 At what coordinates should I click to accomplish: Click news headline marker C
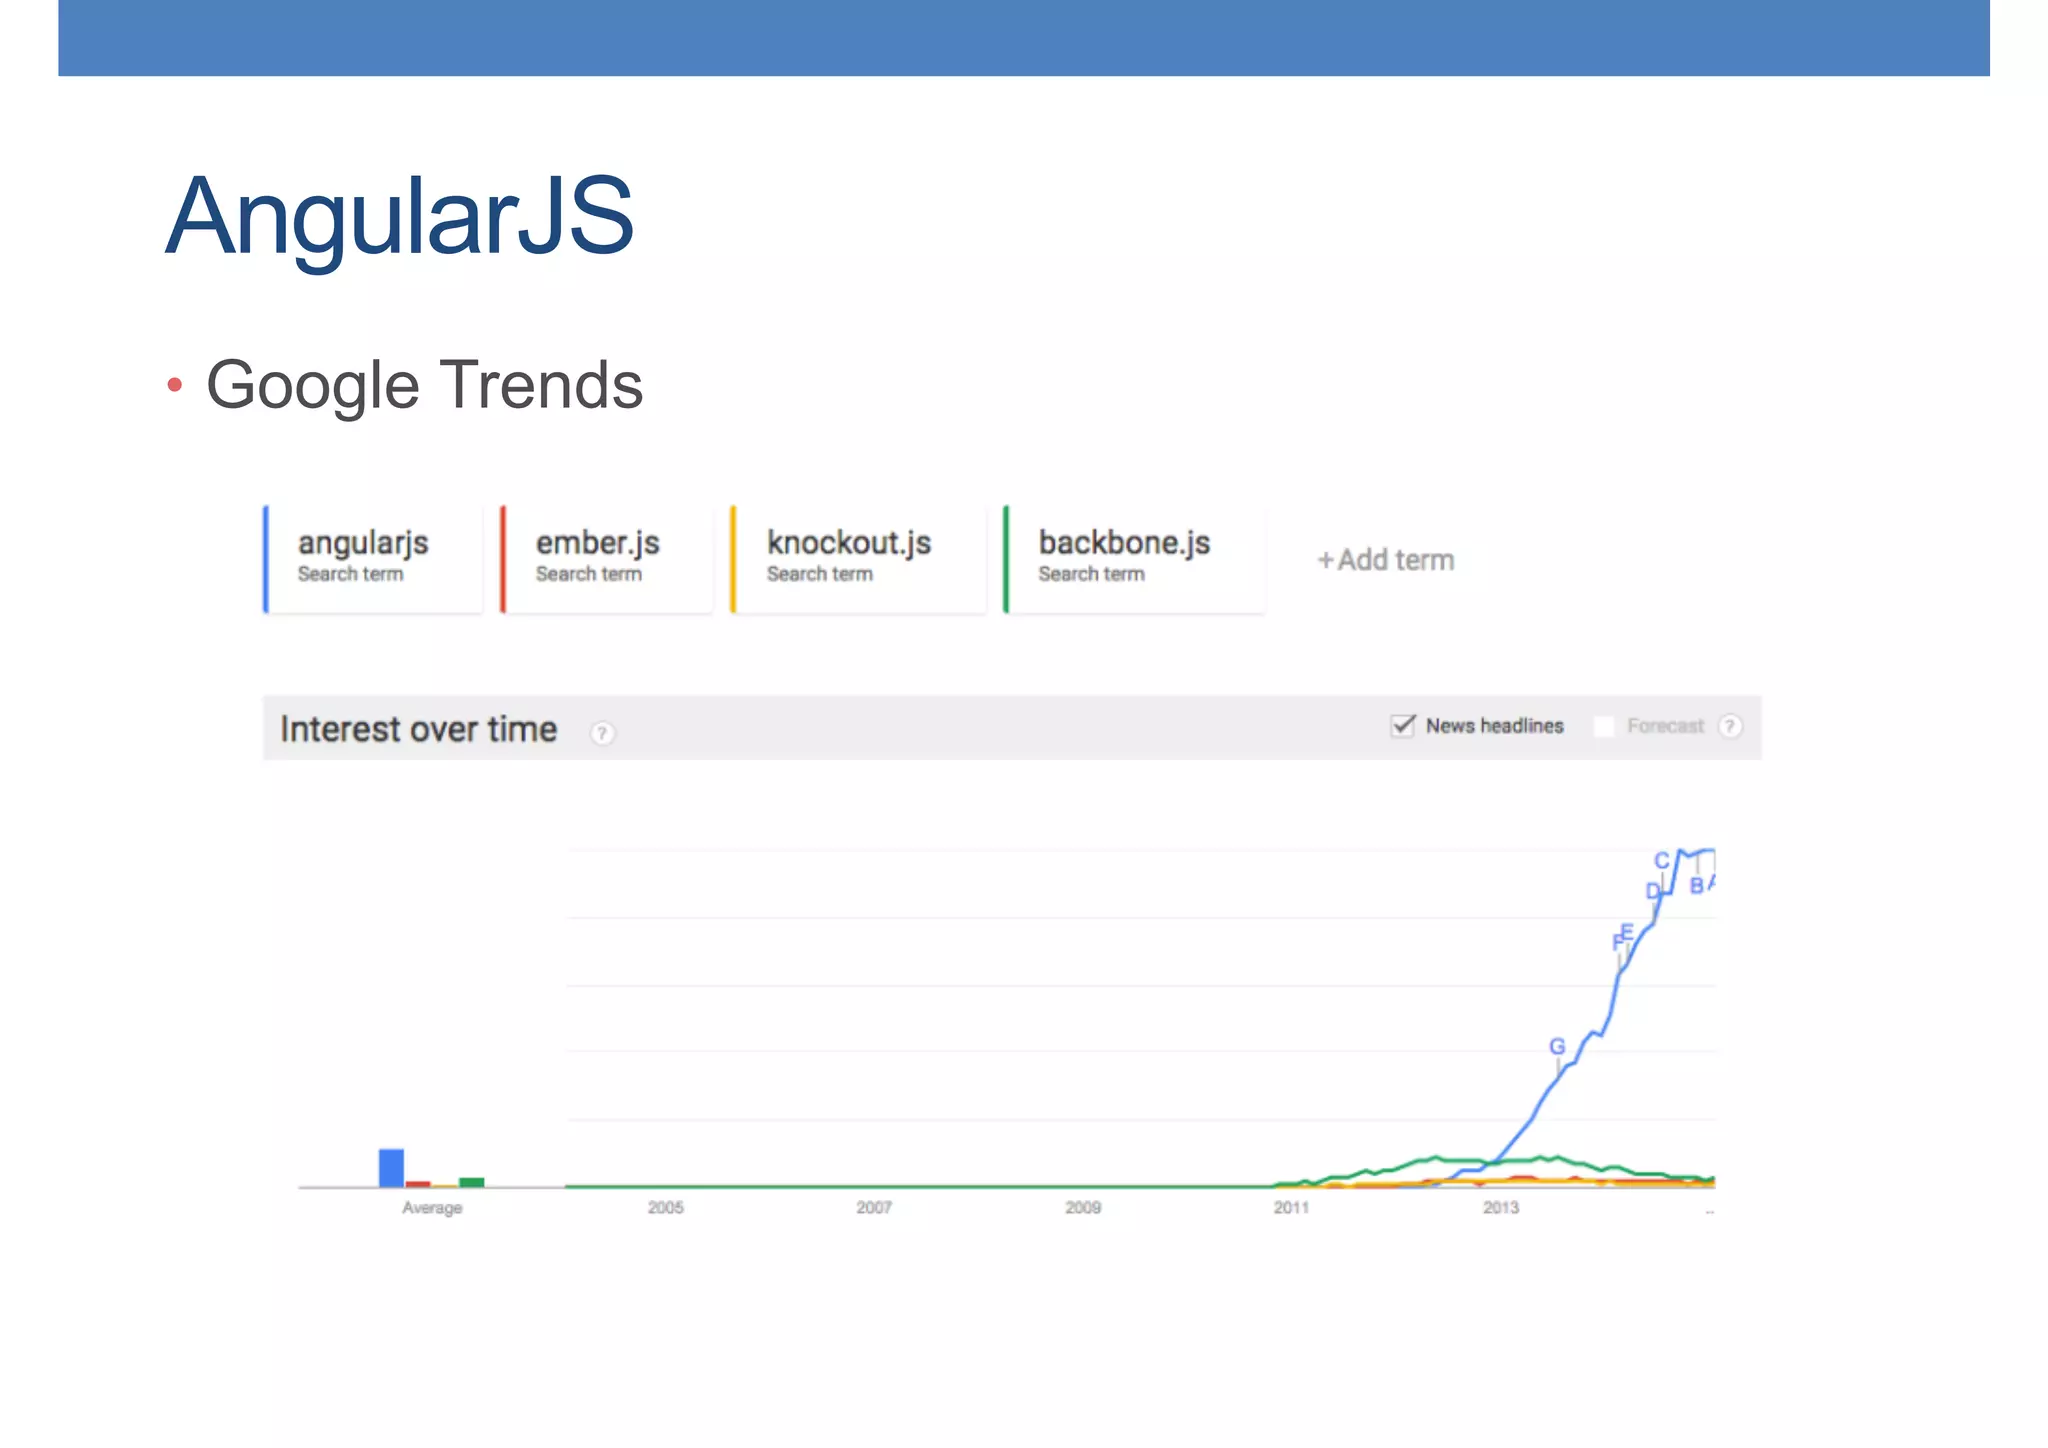1662,860
